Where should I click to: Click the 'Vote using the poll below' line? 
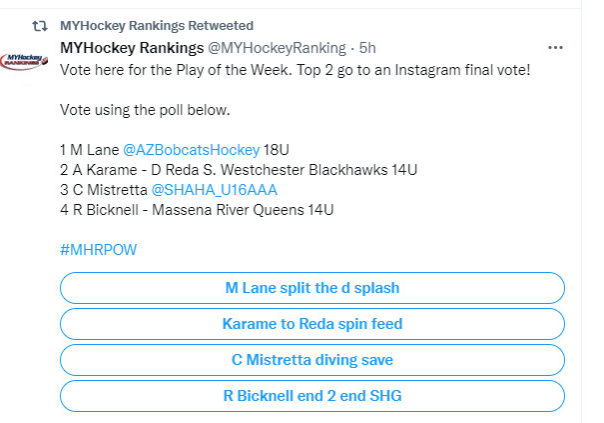pyautogui.click(x=145, y=110)
